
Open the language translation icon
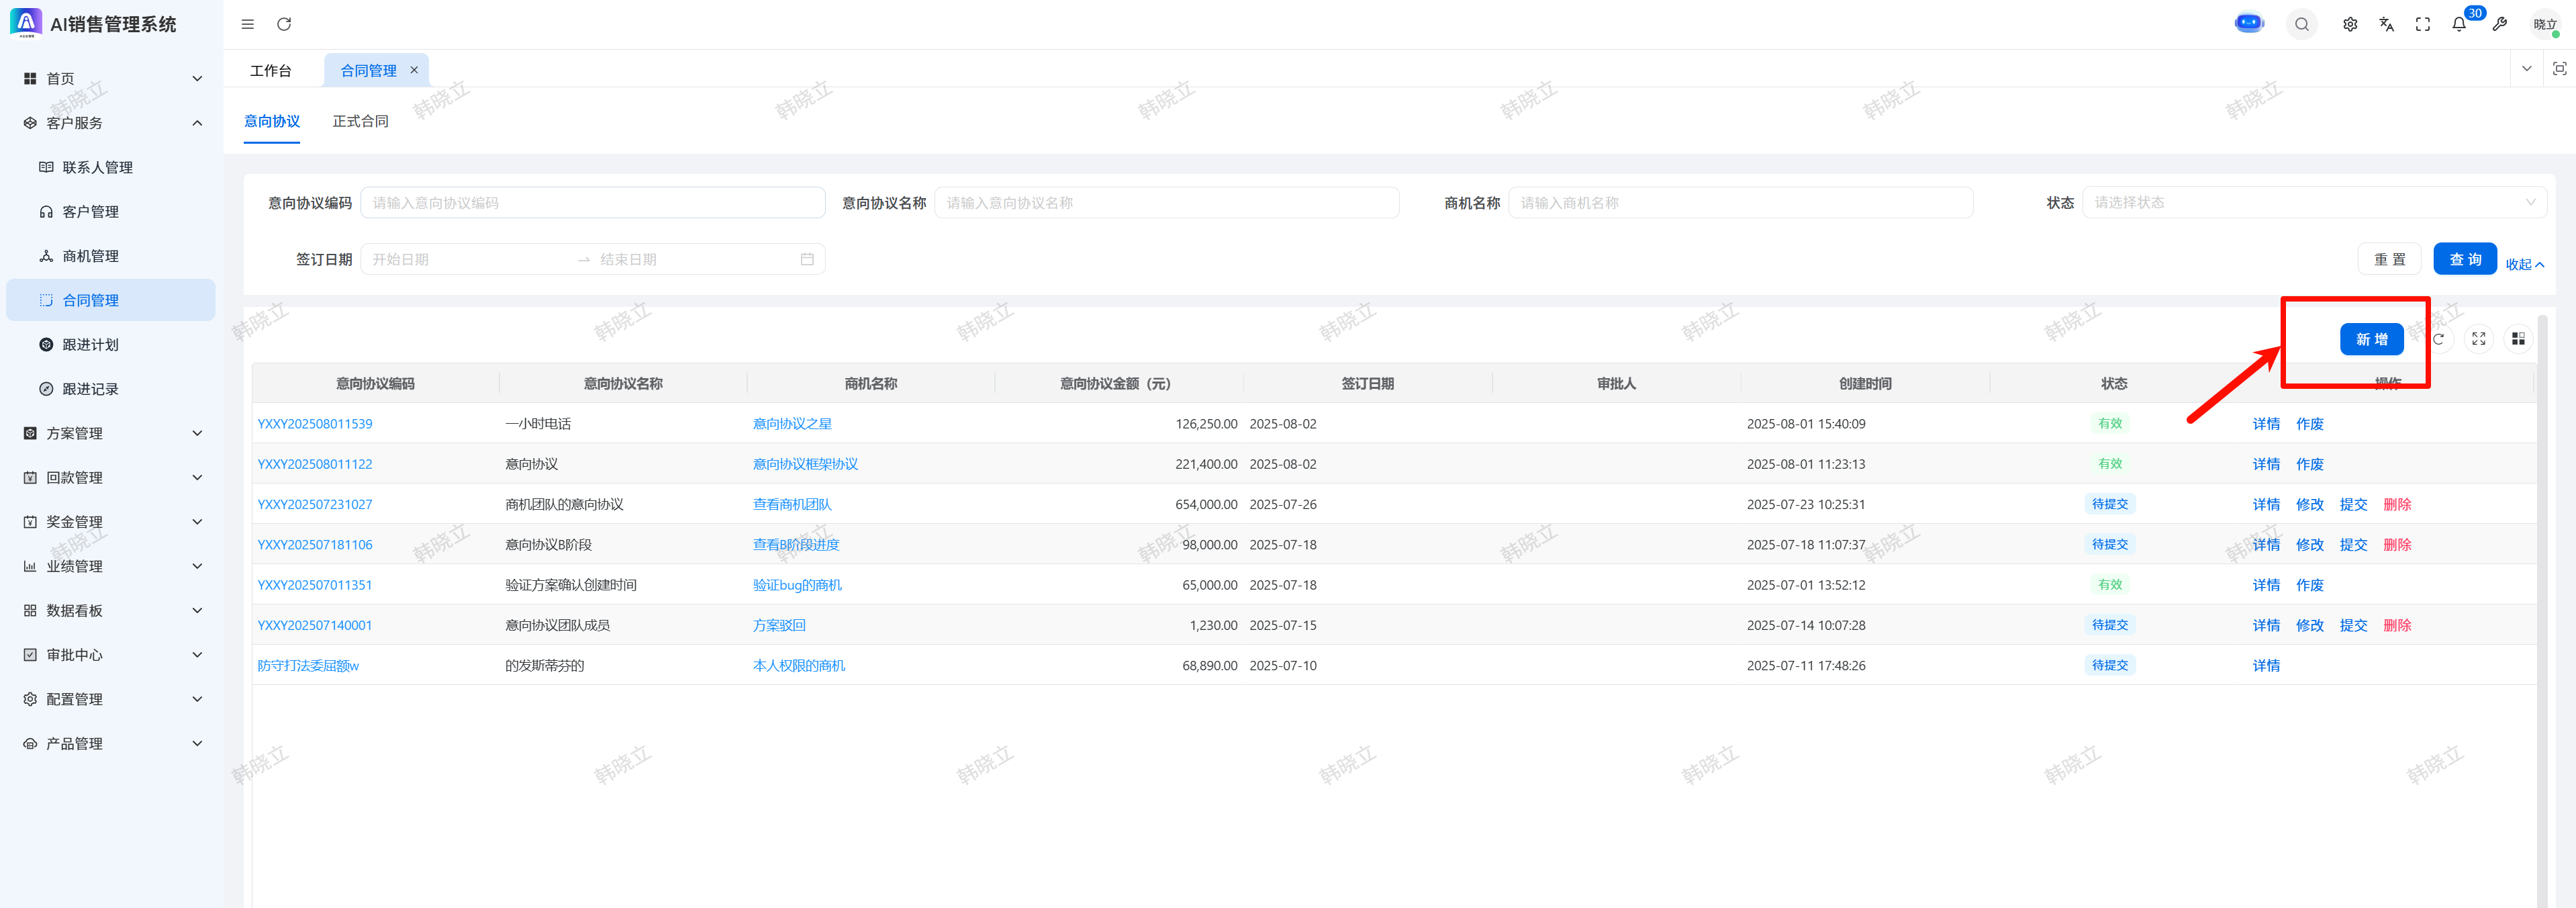coord(2386,24)
